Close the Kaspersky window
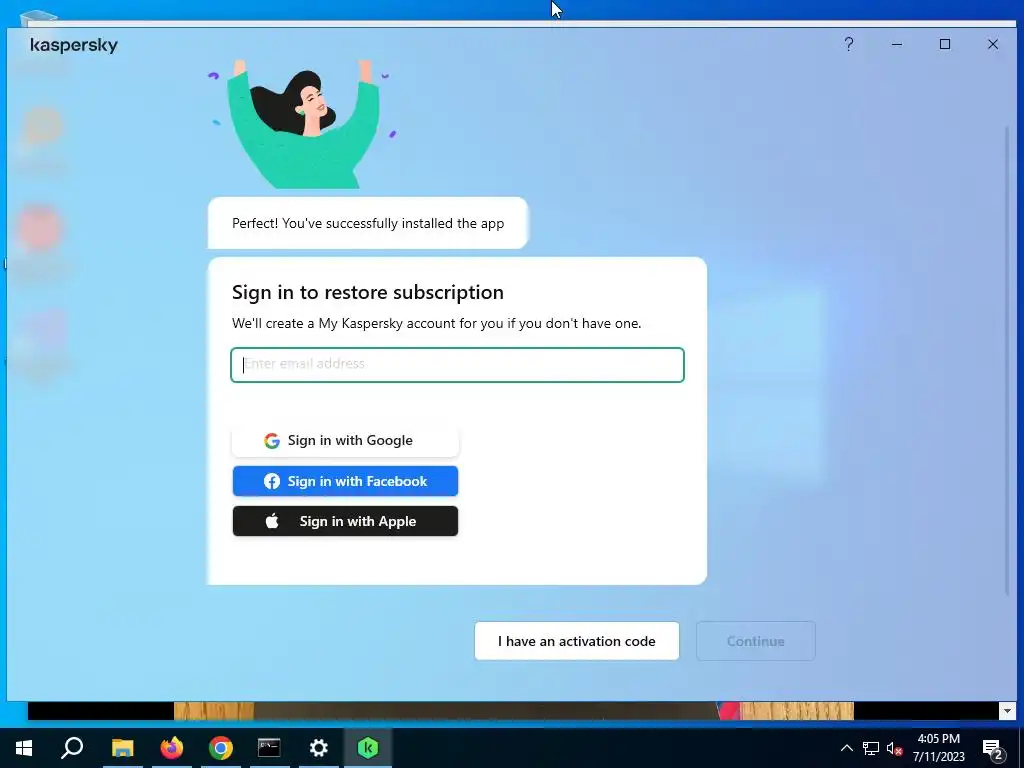The image size is (1024, 768). 993,44
